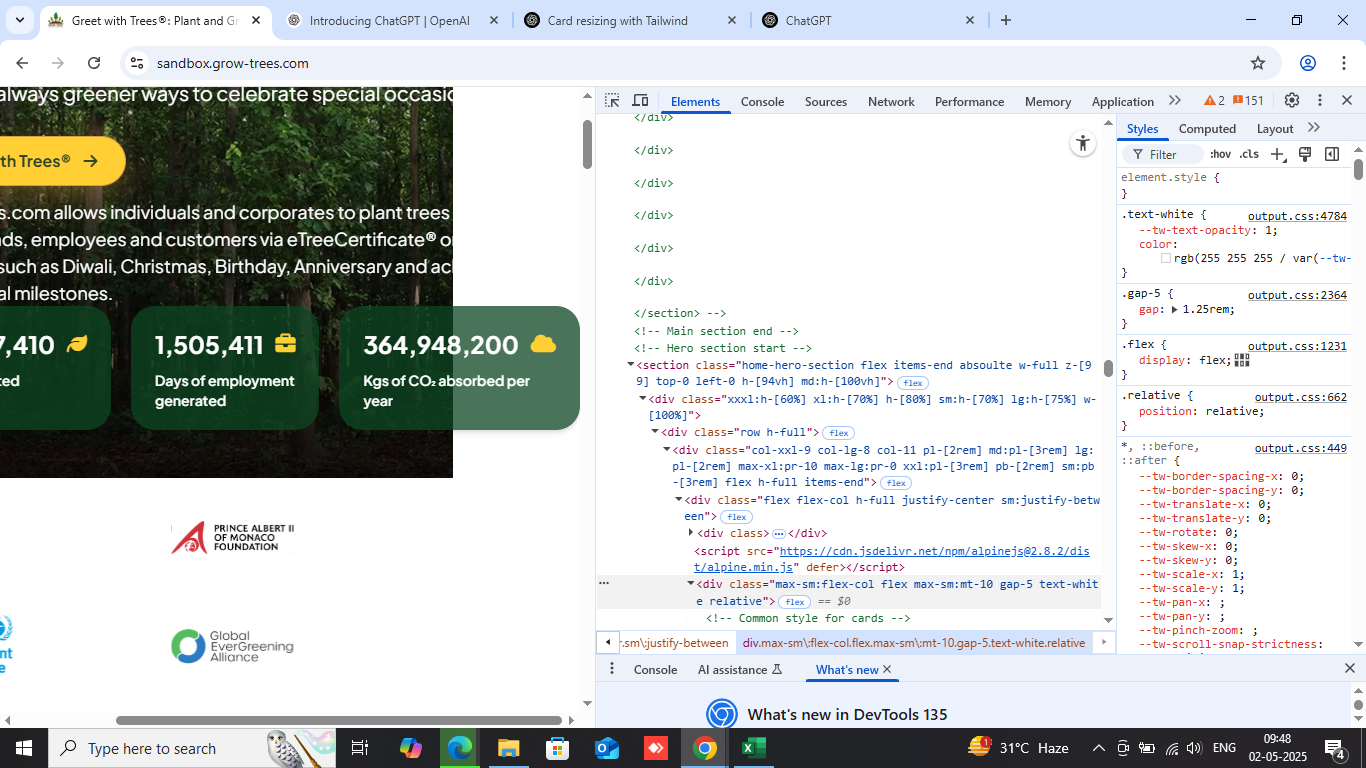Click the New Style Rule plus icon
Viewport: 1366px width, 768px height.
click(1277, 154)
